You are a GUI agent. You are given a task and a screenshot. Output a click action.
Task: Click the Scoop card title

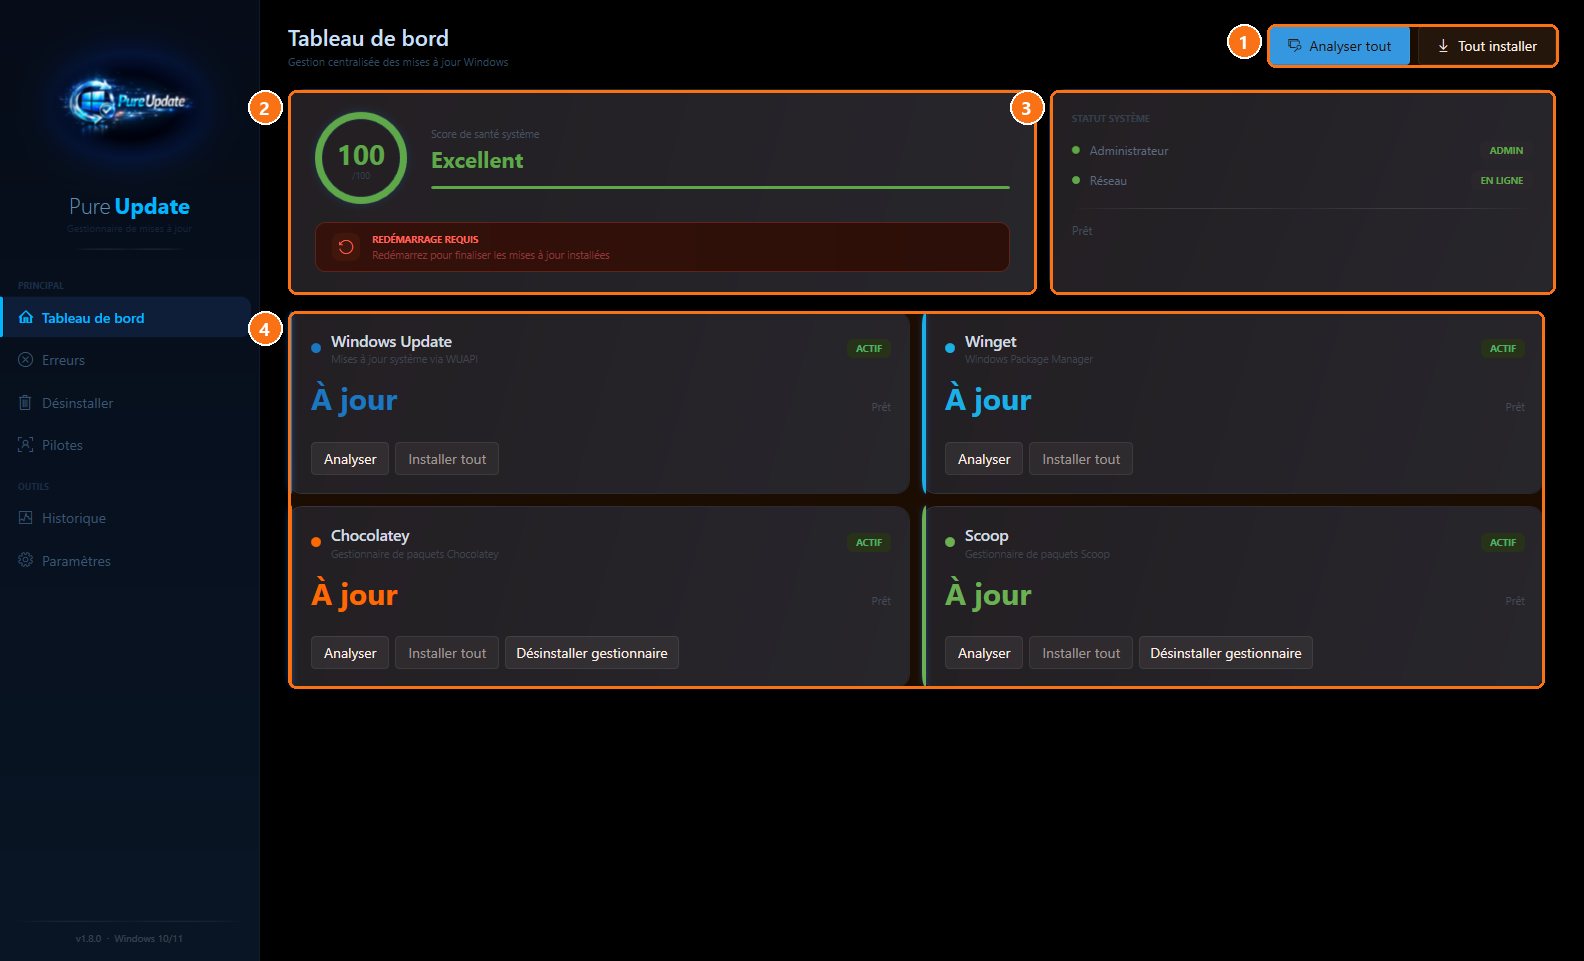986,536
